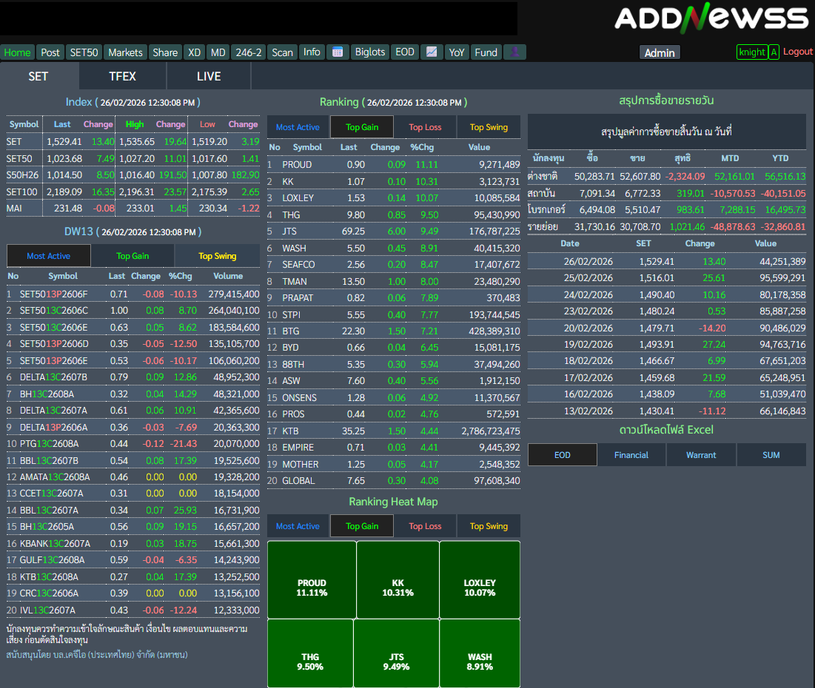This screenshot has height=688, width=815.
Task: Switch to the LIVE tab
Action: [209, 76]
